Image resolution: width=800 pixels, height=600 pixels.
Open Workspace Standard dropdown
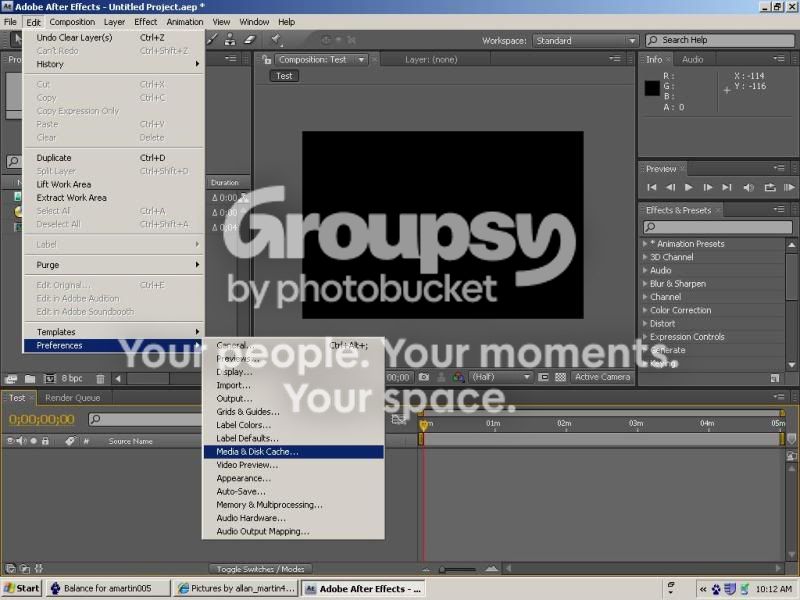(x=585, y=40)
